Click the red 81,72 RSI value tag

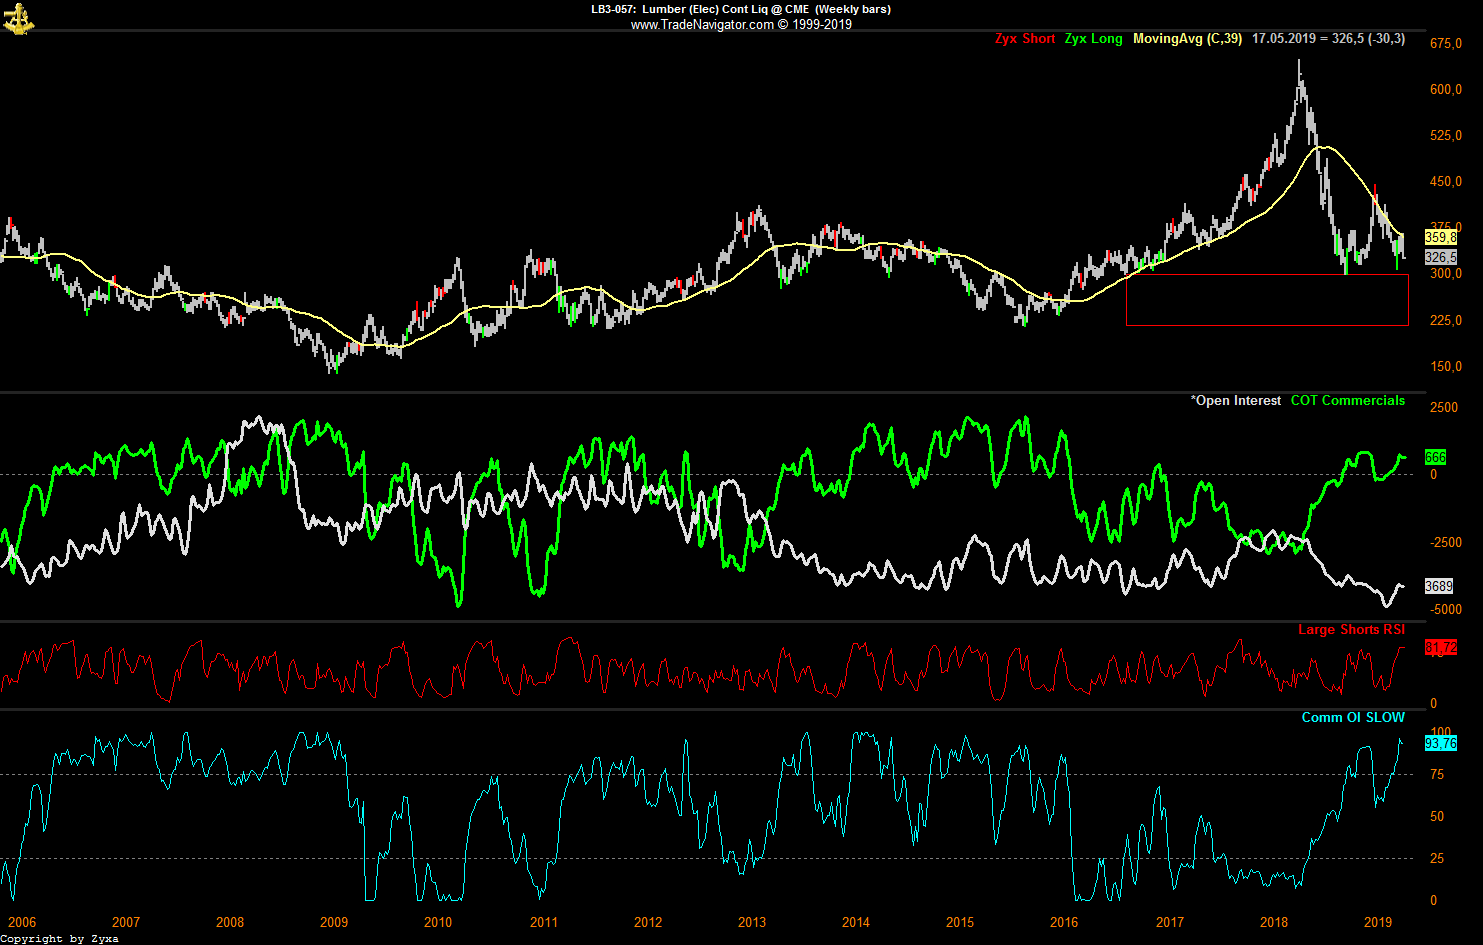click(x=1440, y=648)
